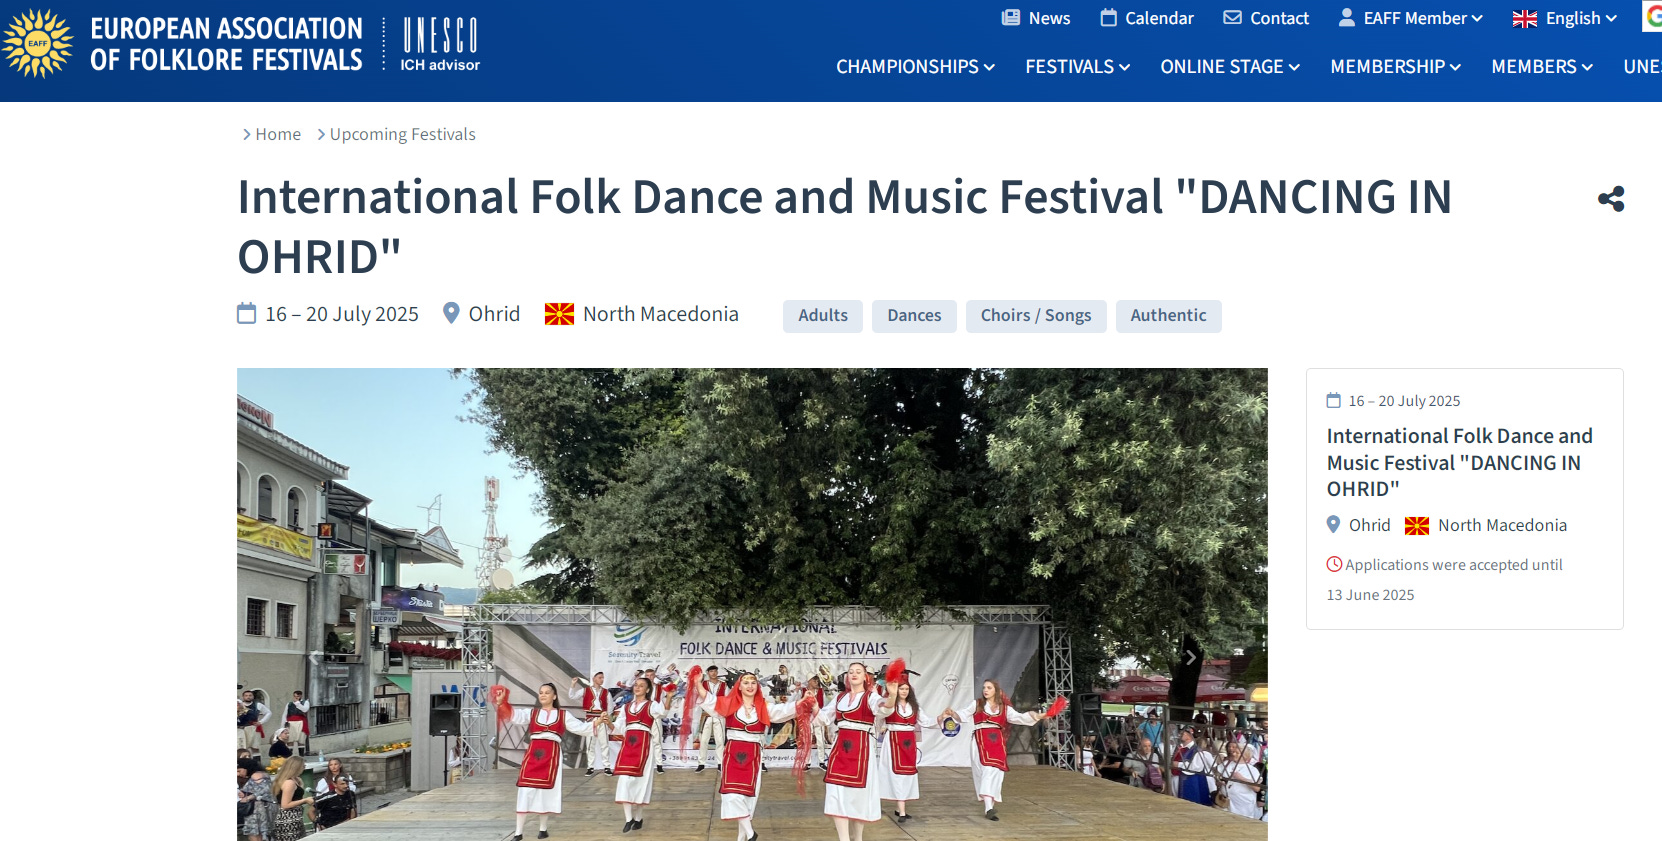Click the festival stage photo
Viewport: 1662px width, 841px height.
752,604
